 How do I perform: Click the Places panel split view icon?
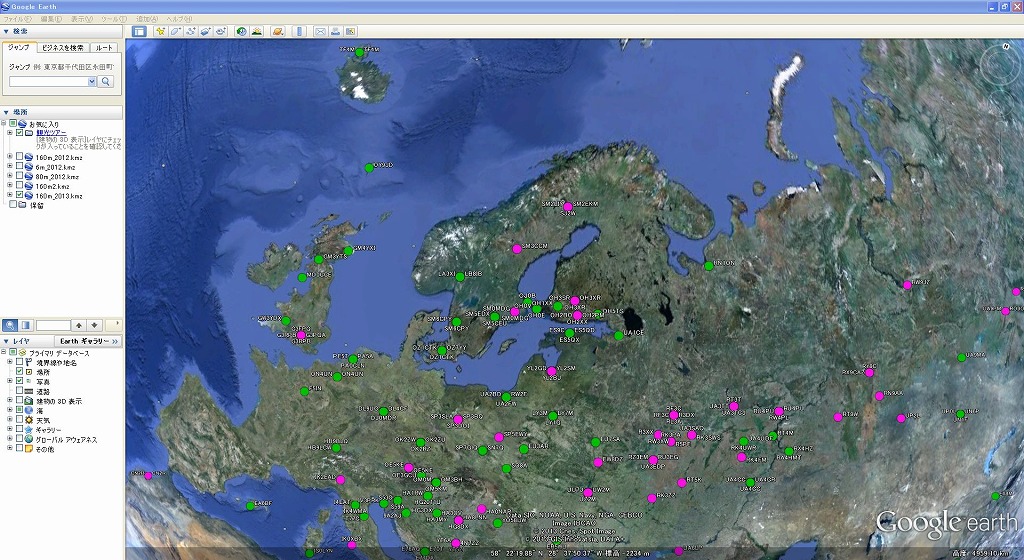click(x=26, y=325)
